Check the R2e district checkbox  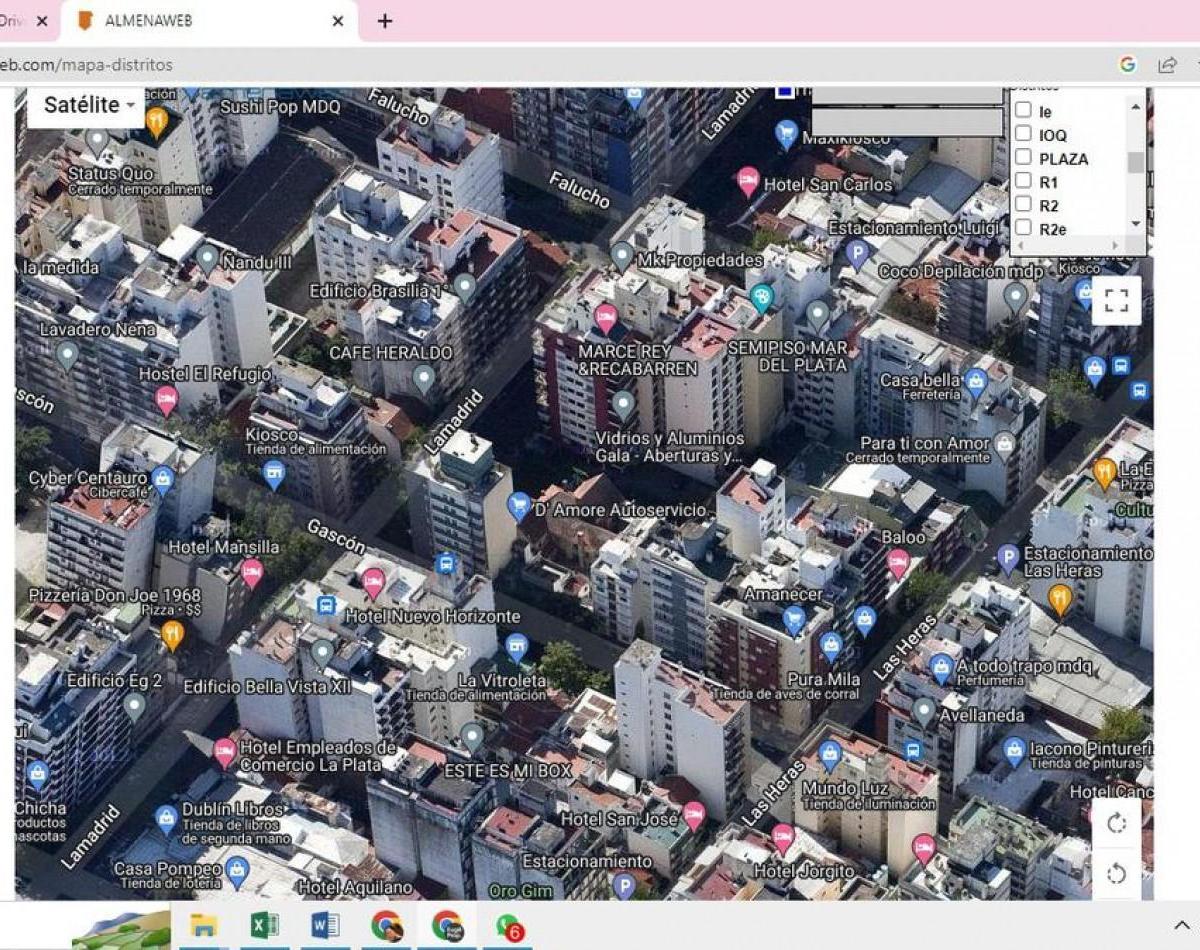click(1023, 228)
